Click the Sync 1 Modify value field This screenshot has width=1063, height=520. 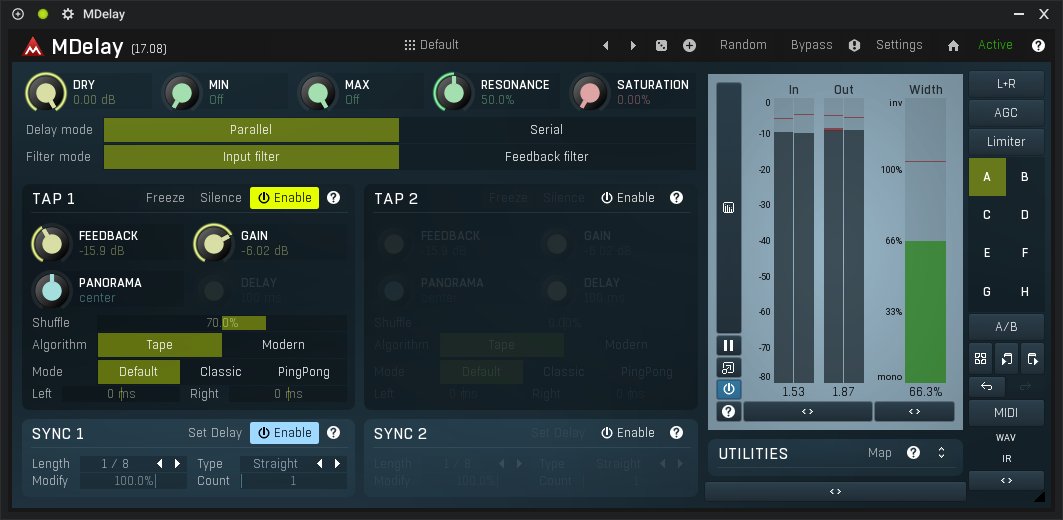click(x=134, y=481)
